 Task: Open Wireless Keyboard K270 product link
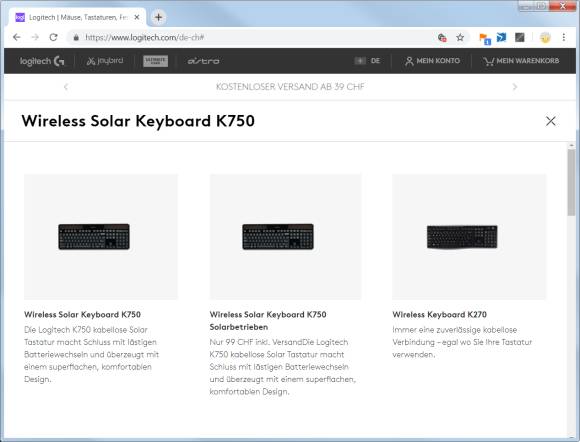click(439, 314)
